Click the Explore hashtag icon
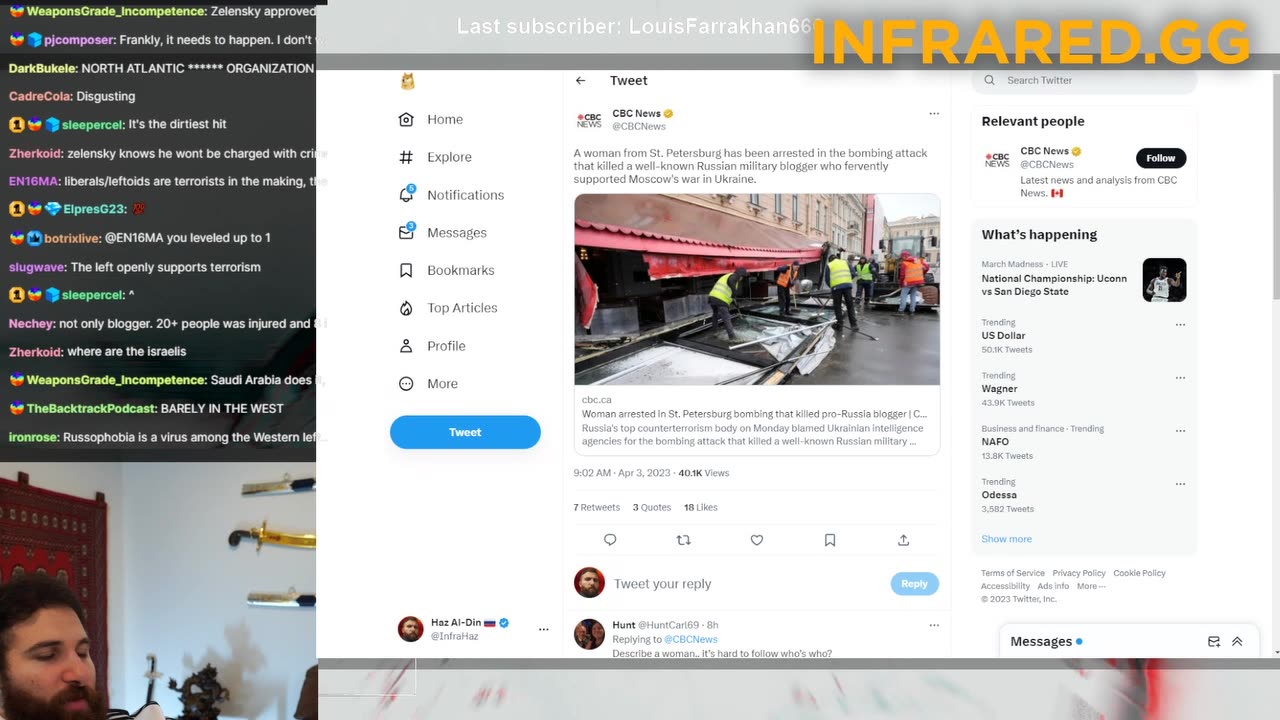The width and height of the screenshot is (1280, 720). pyautogui.click(x=406, y=157)
